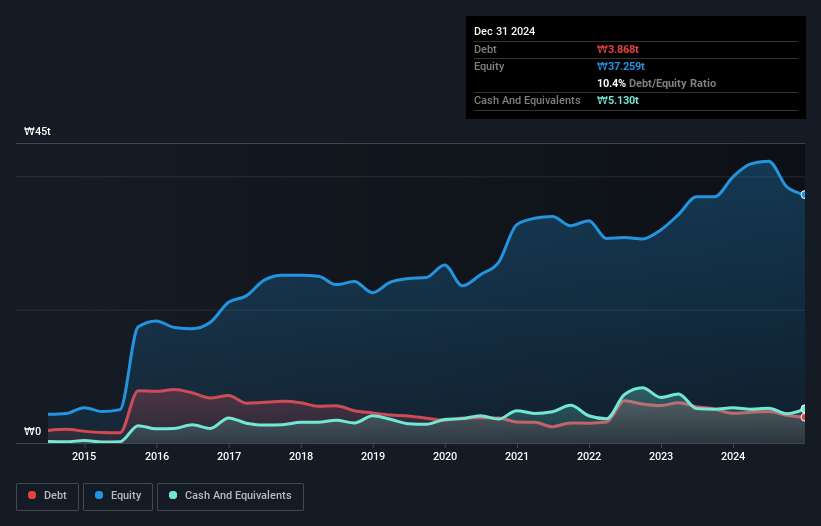Toggle the Debt legend button
Screen dimensions: 821x526
coord(48,496)
